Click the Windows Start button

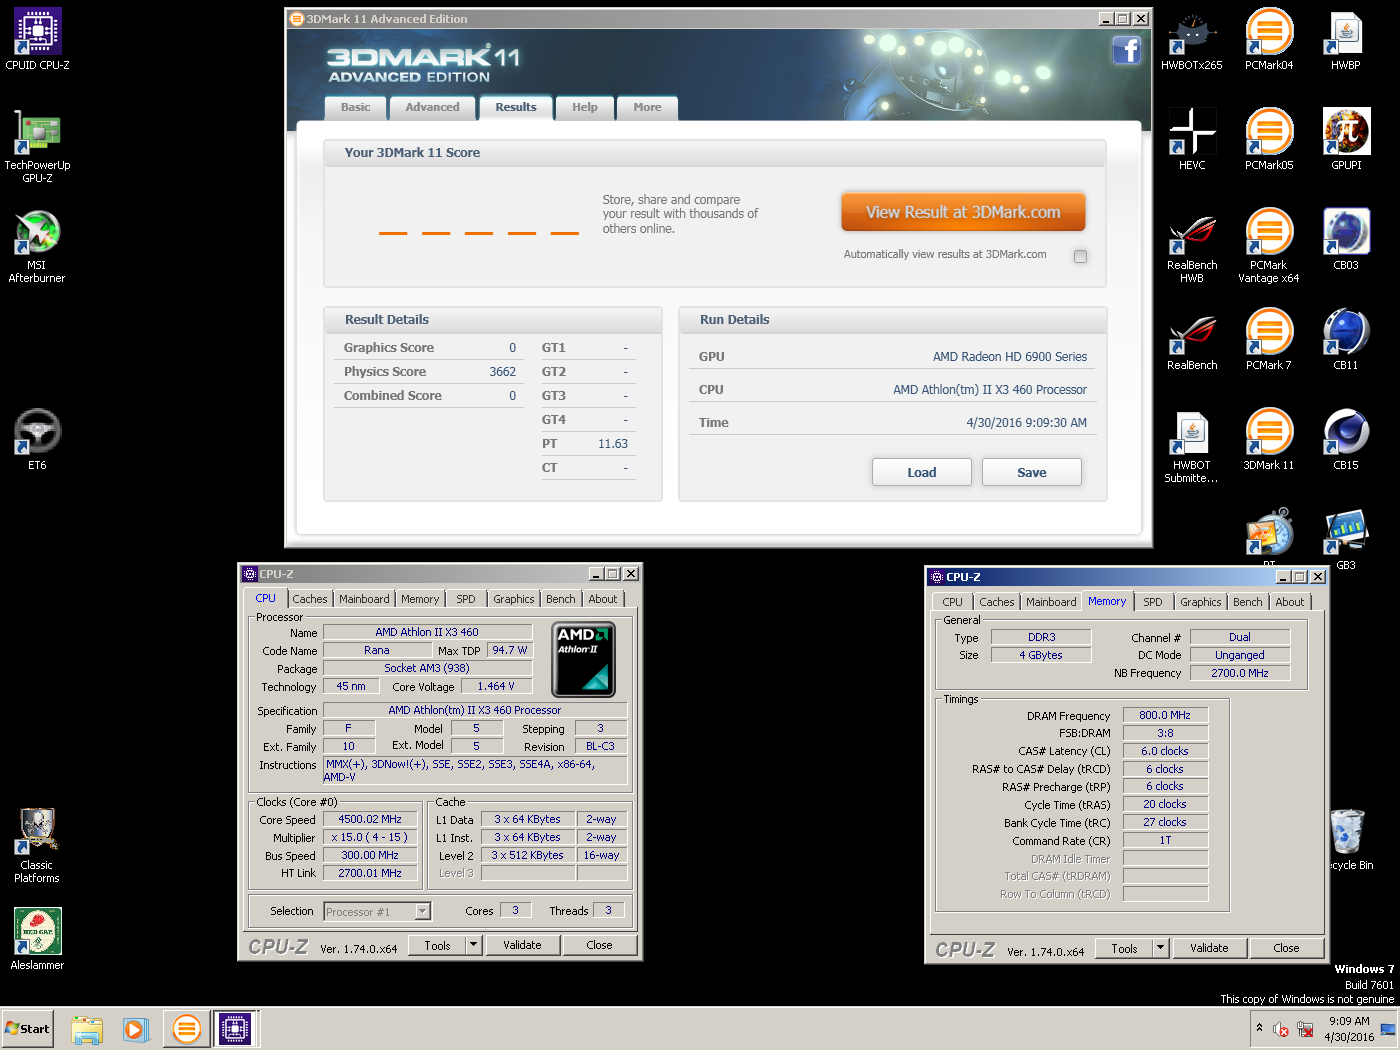click(28, 1029)
